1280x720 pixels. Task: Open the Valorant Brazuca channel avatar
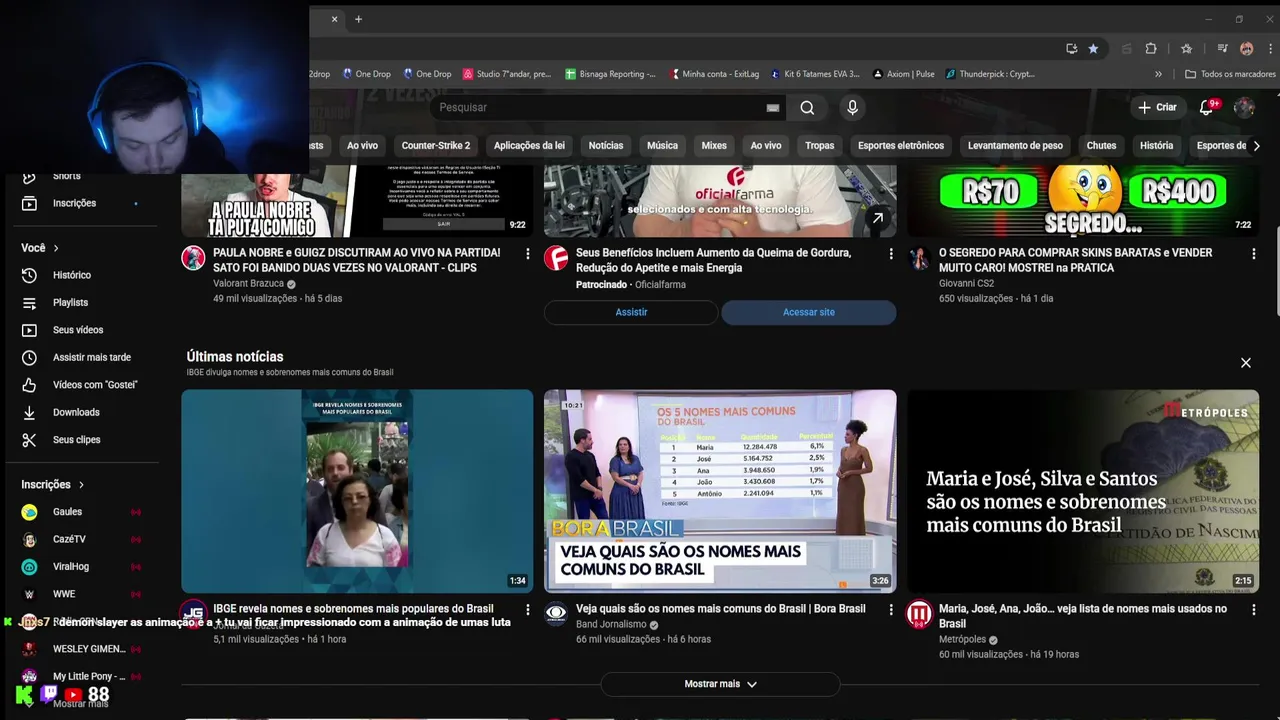click(x=193, y=258)
